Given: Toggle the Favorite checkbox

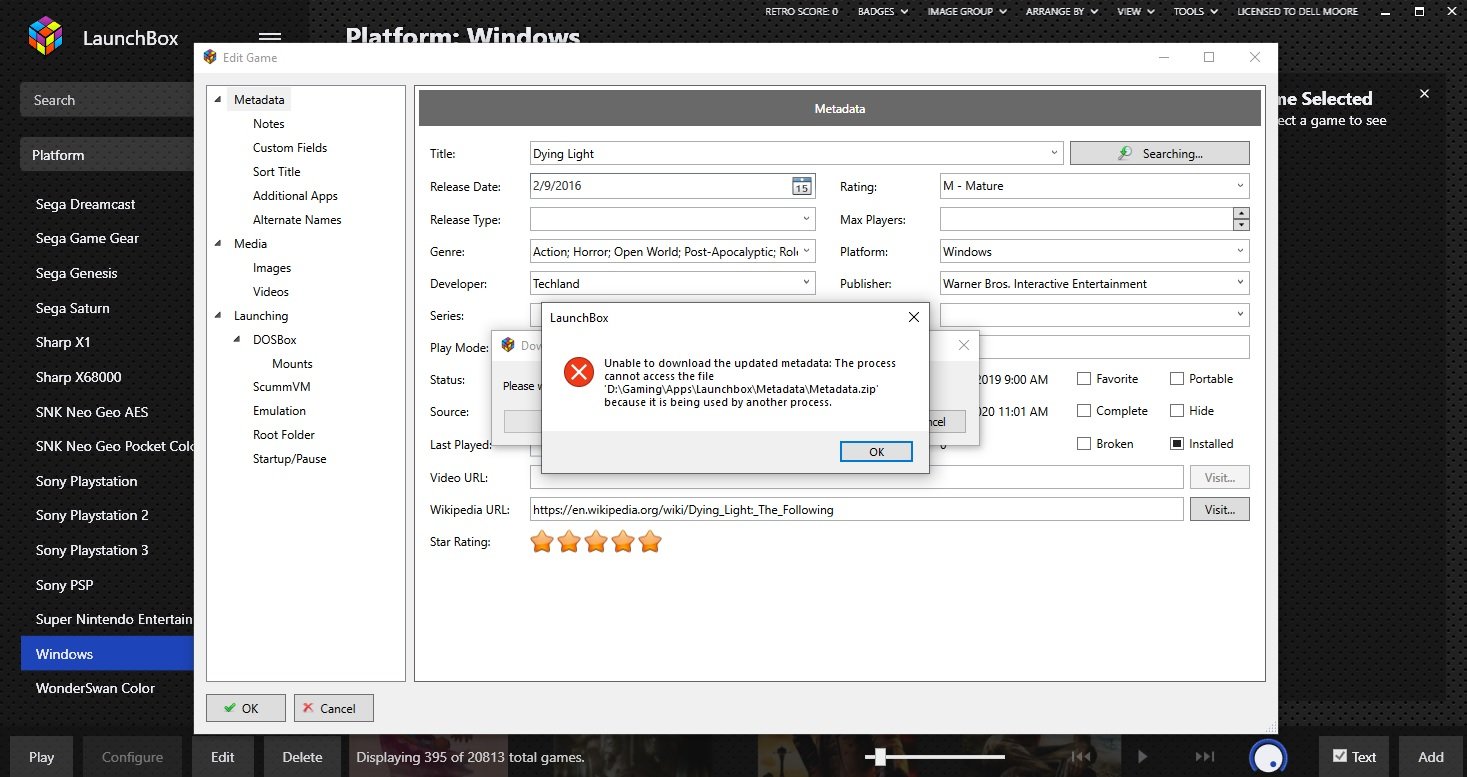Looking at the screenshot, I should pyautogui.click(x=1083, y=379).
